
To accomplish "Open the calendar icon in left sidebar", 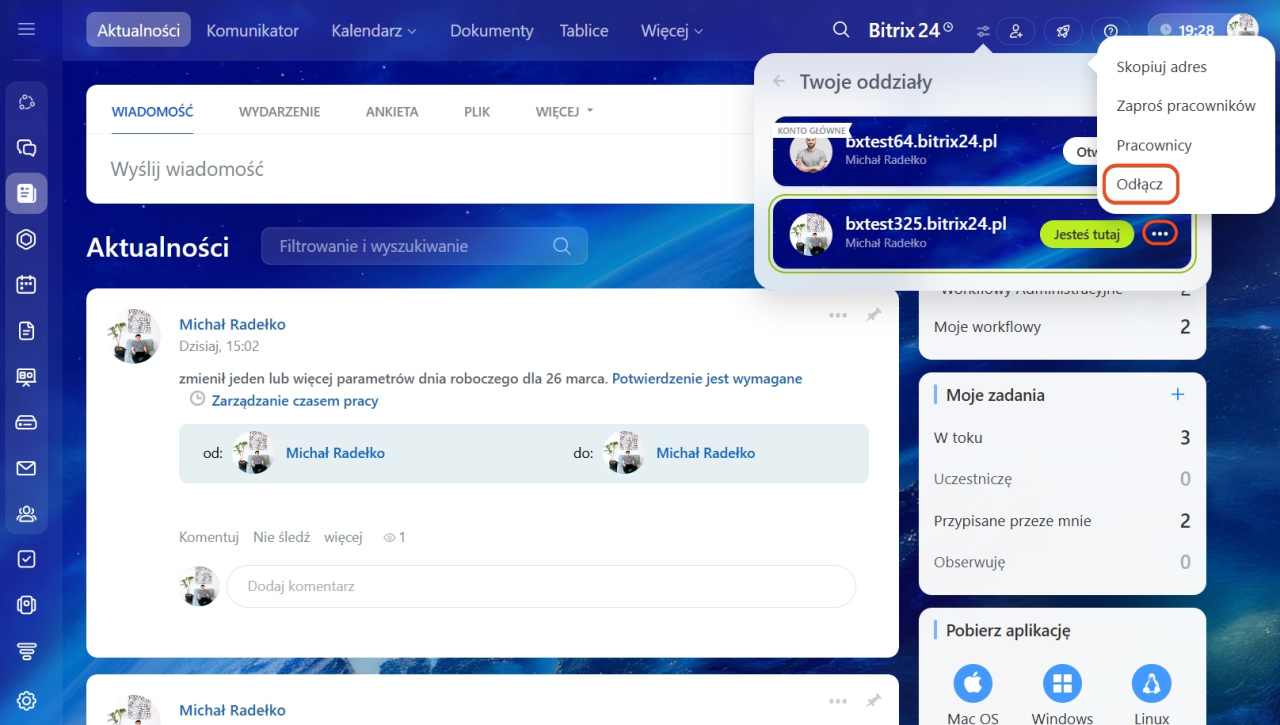I will click(27, 285).
